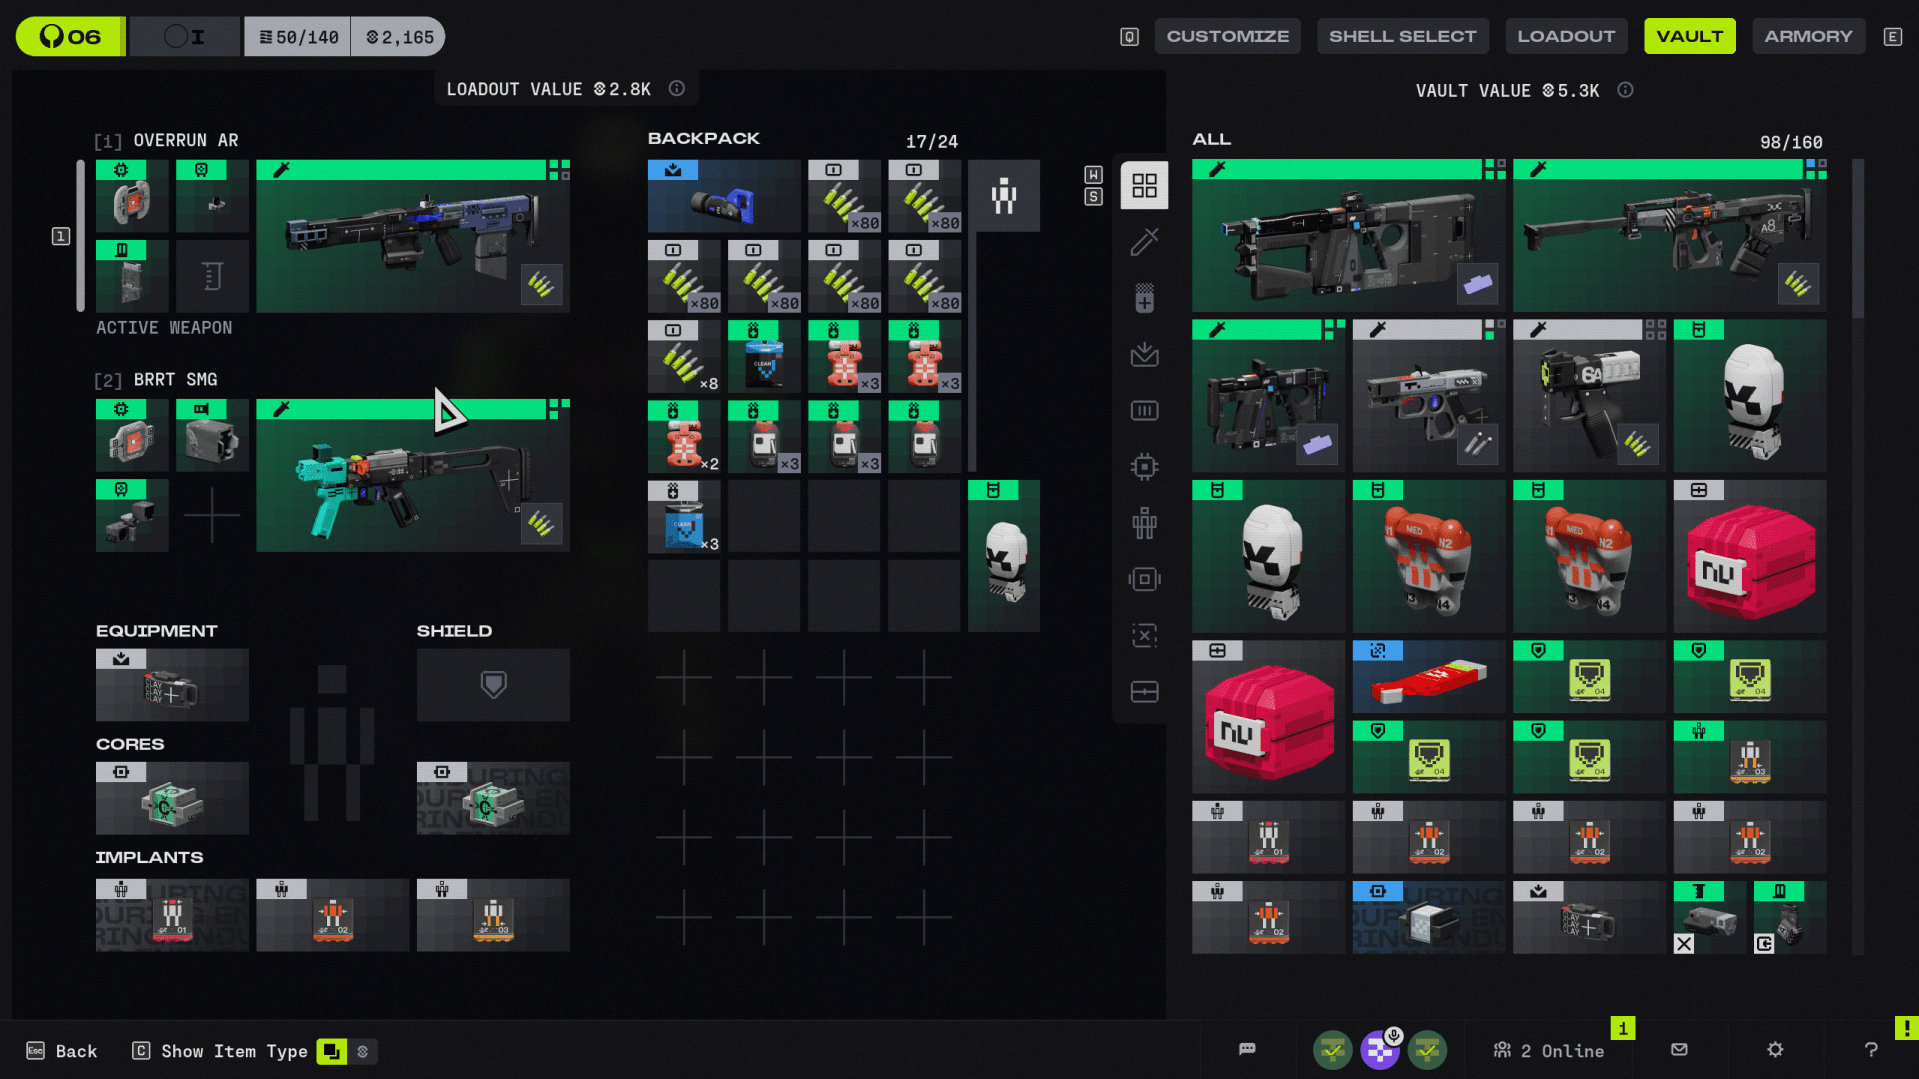
Task: Show Loadout Value info tooltip
Action: 677,89
